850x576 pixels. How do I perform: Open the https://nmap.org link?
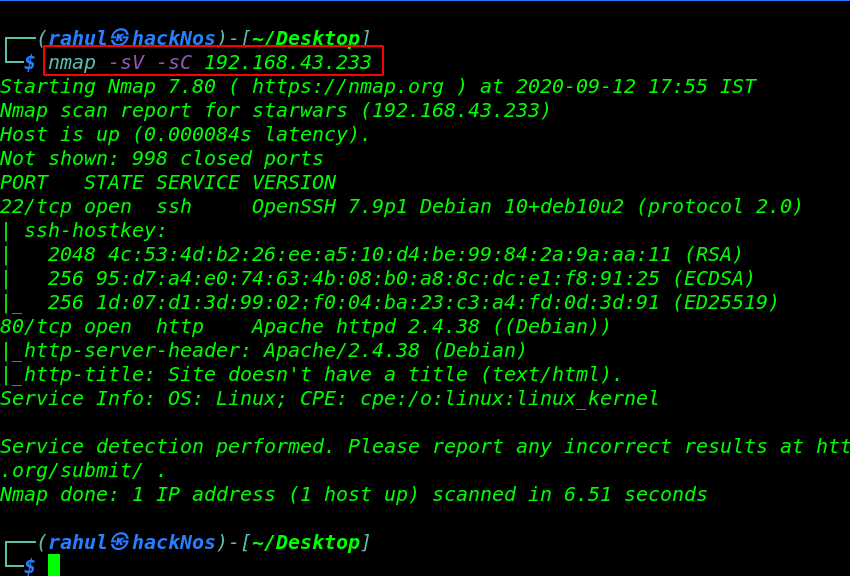[347, 87]
